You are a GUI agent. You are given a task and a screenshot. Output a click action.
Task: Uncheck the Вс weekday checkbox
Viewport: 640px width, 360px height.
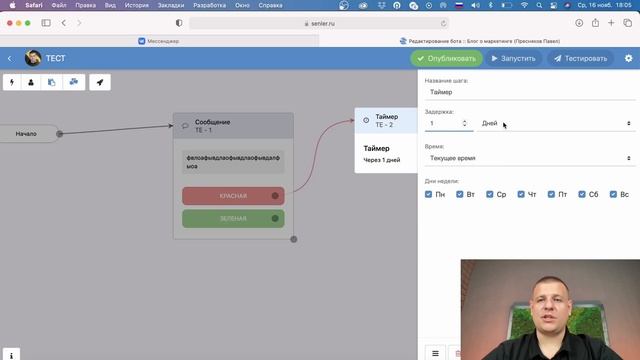pos(613,194)
